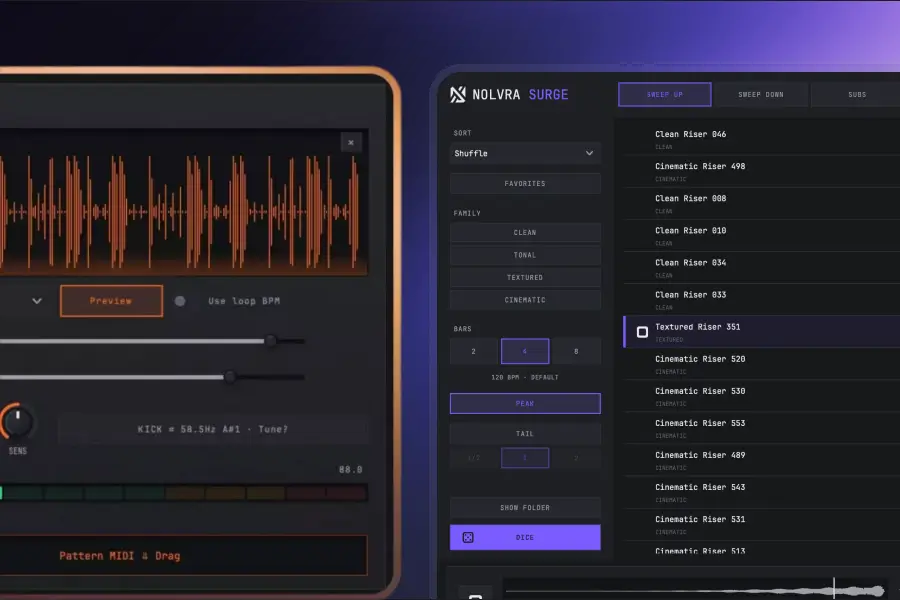The height and width of the screenshot is (600, 900).
Task: Toggle Use loop BPM
Action: click(180, 301)
